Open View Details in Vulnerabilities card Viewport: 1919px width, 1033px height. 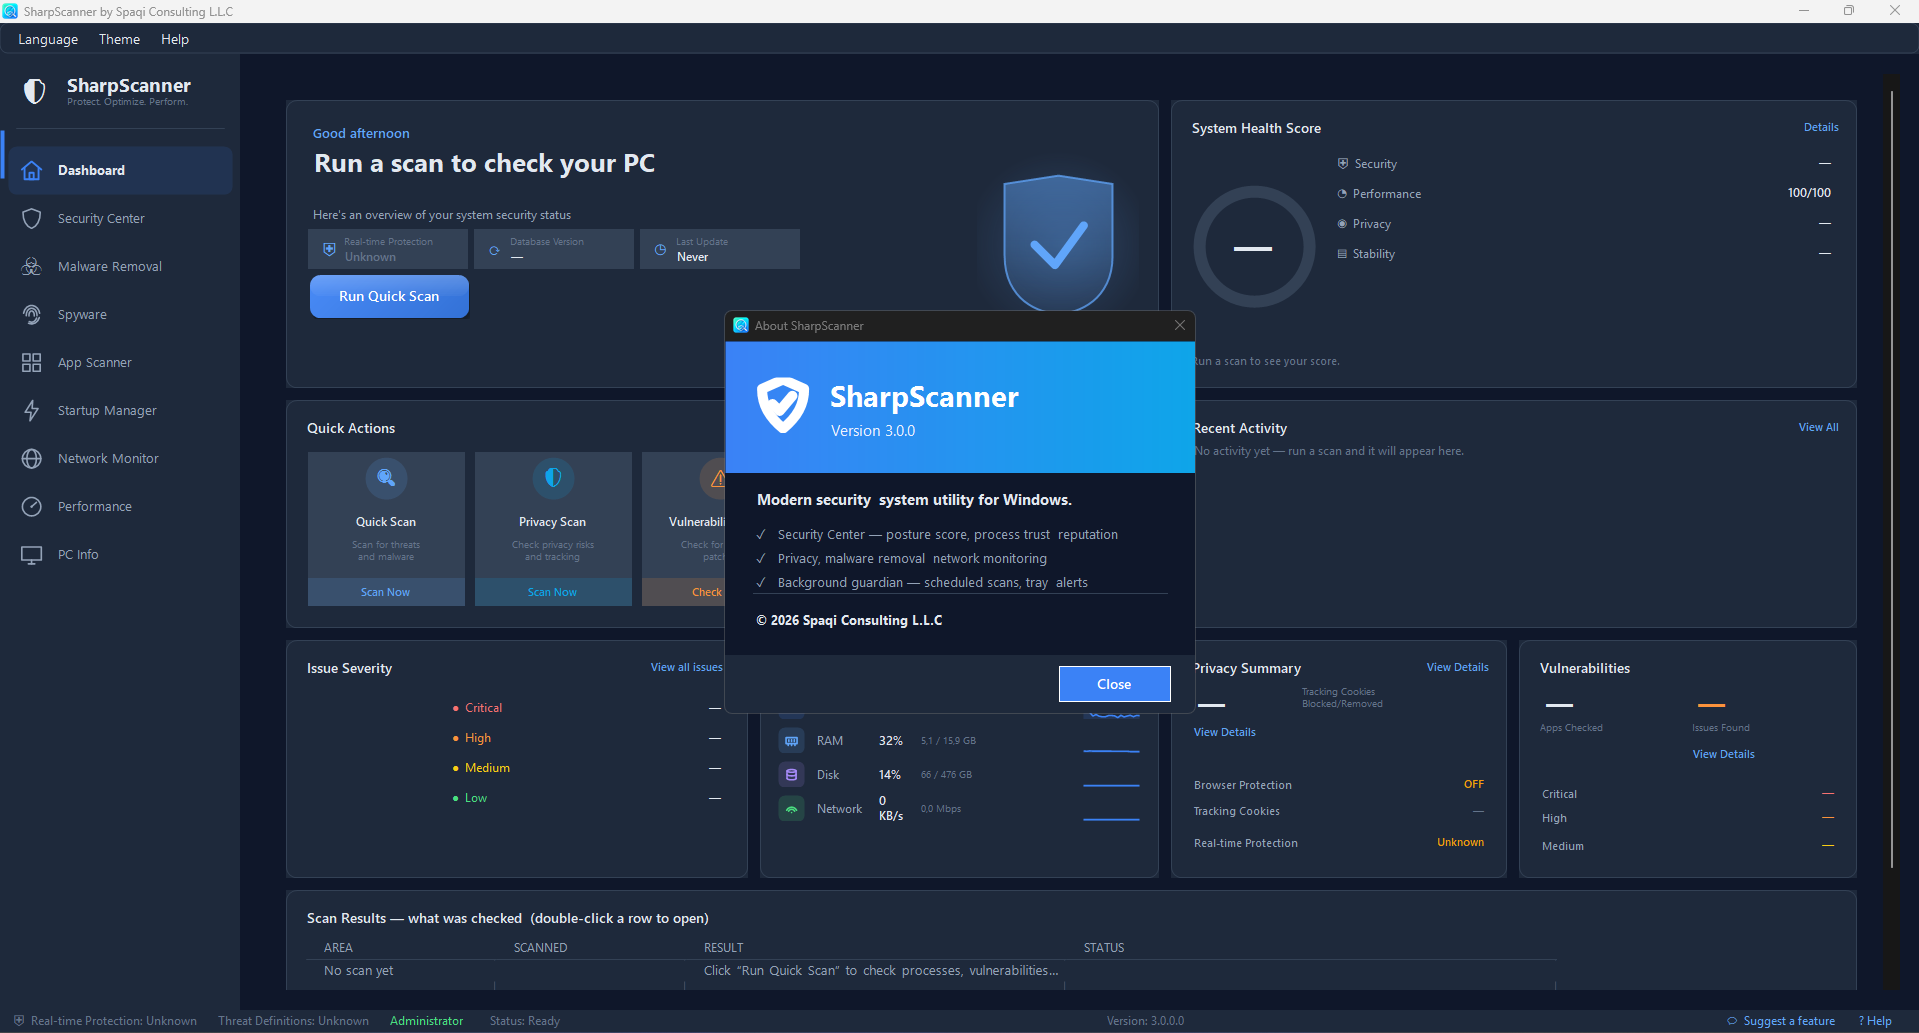(x=1723, y=754)
